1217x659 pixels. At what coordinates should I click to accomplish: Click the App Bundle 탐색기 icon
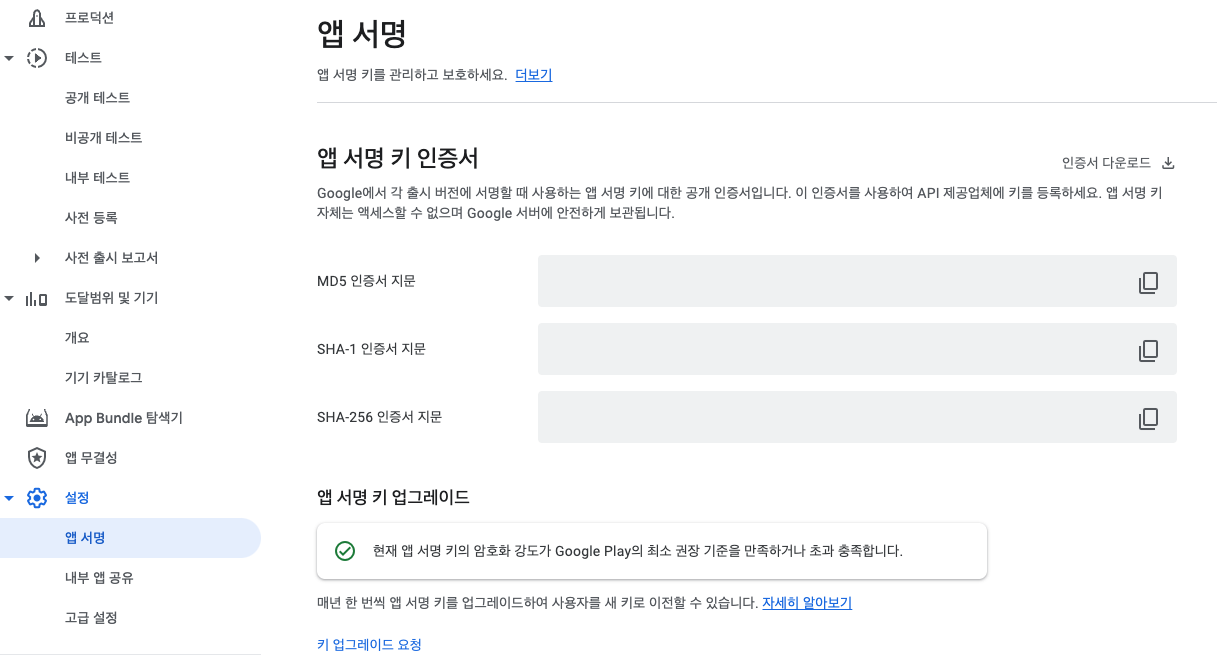37,418
